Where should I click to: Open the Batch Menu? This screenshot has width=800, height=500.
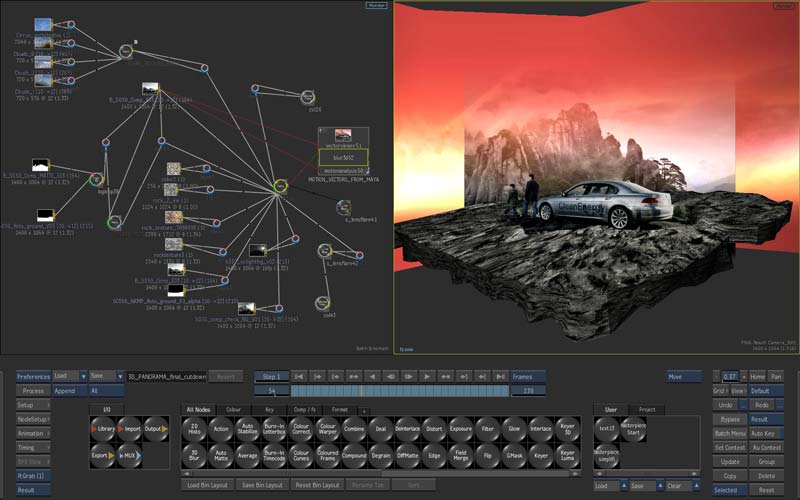730,434
